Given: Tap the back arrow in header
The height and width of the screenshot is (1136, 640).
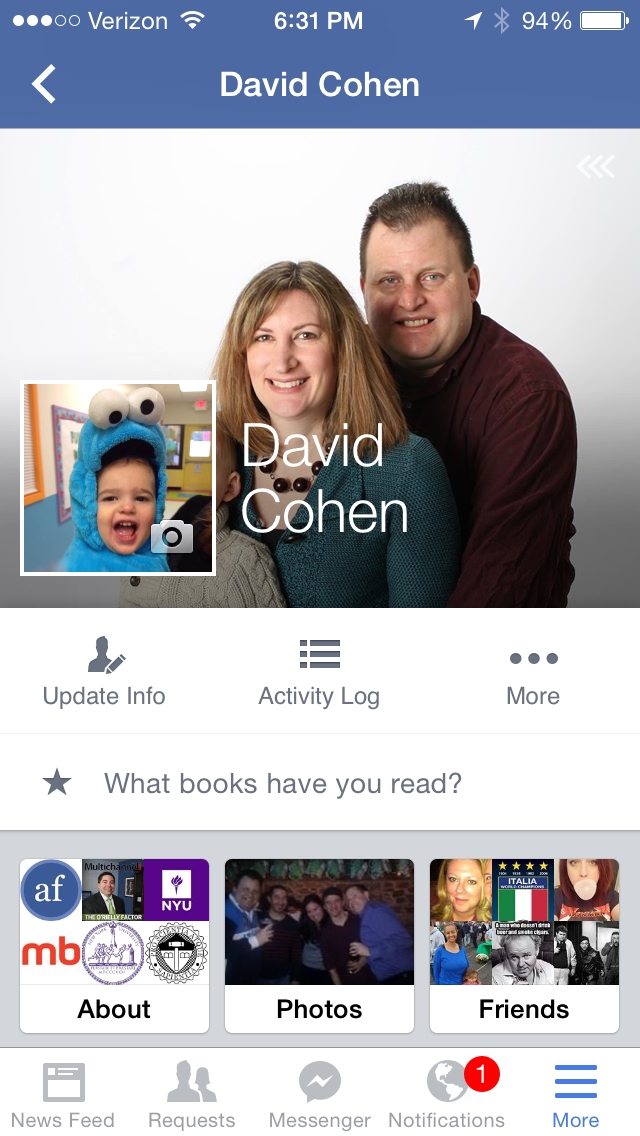Looking at the screenshot, I should [x=43, y=84].
